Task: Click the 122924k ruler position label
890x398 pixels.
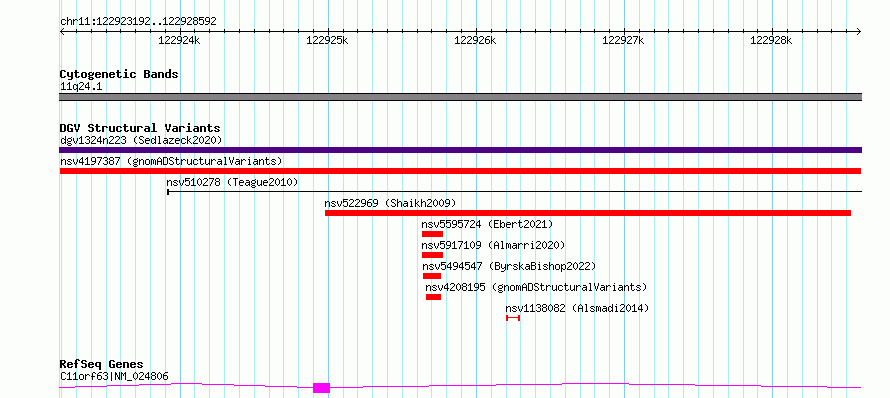Action: coord(179,40)
